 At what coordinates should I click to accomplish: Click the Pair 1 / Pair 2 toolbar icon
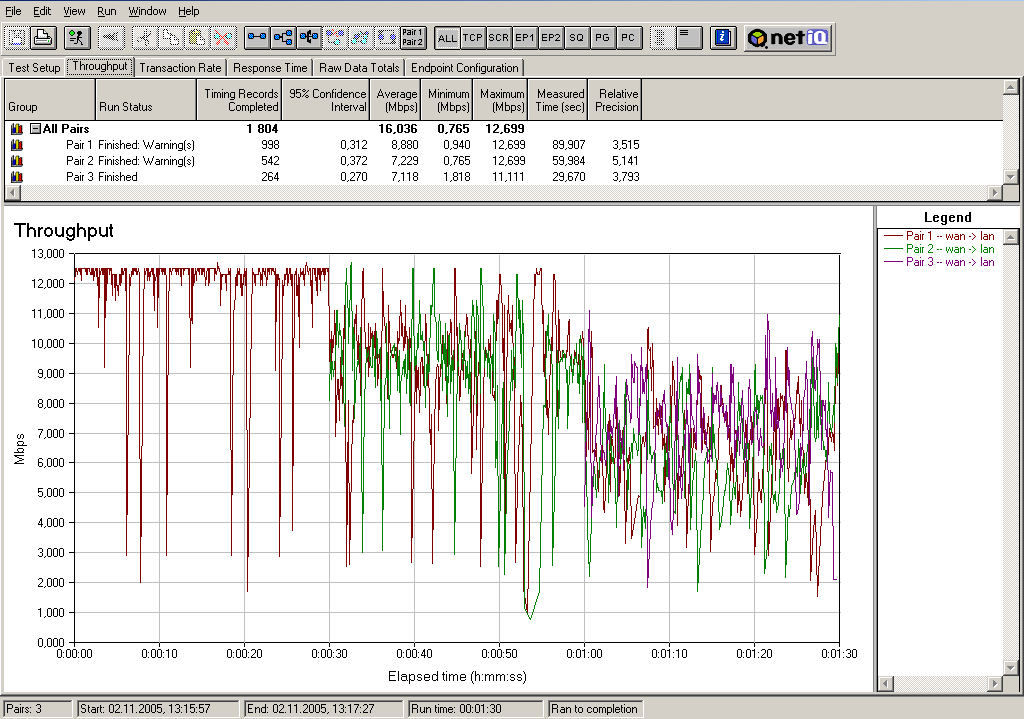[412, 38]
